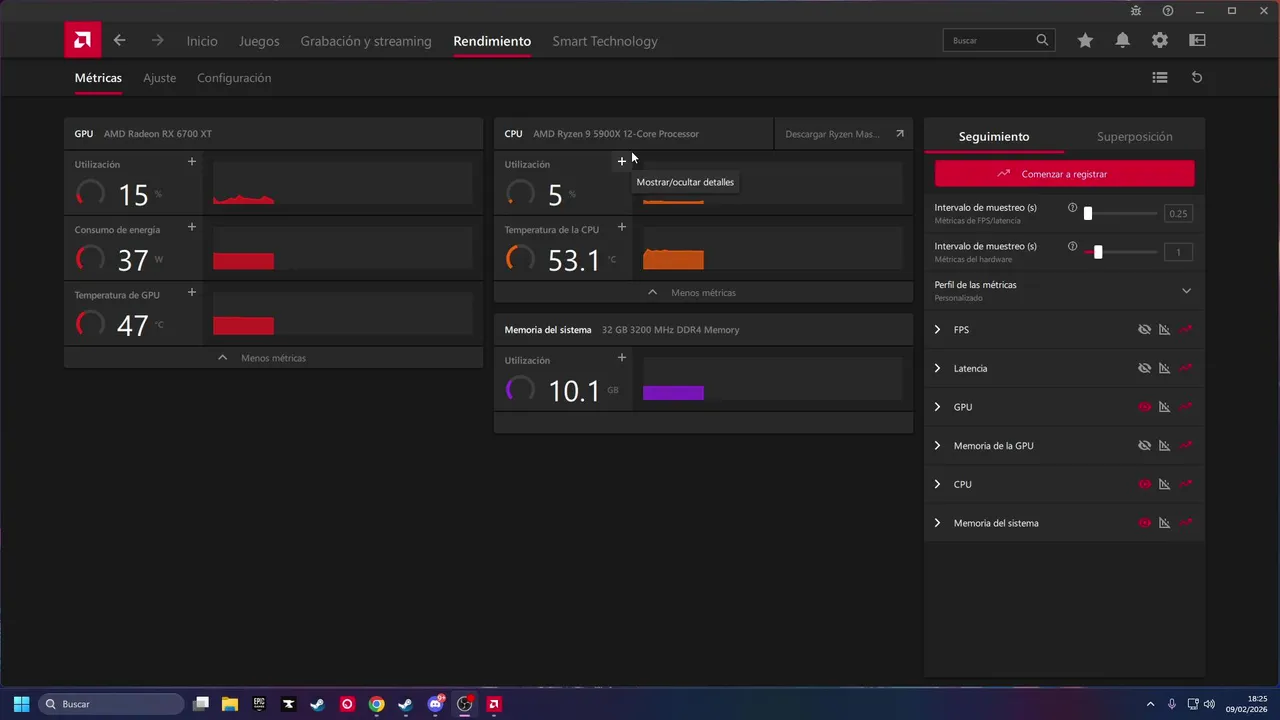Open favorites star icon

(x=1085, y=41)
